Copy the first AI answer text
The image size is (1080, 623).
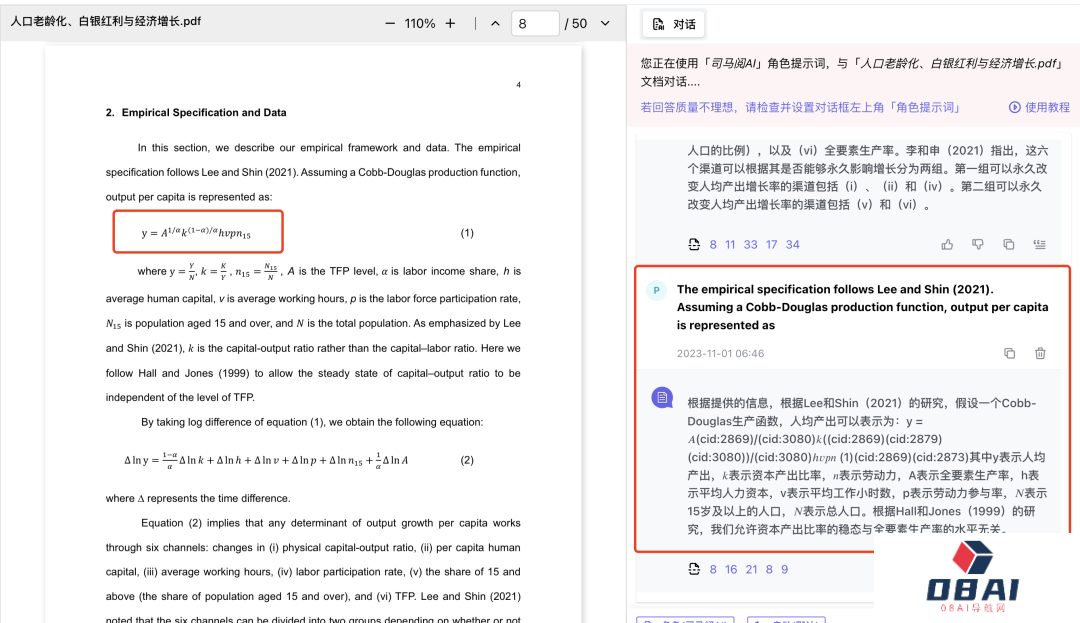click(1009, 244)
